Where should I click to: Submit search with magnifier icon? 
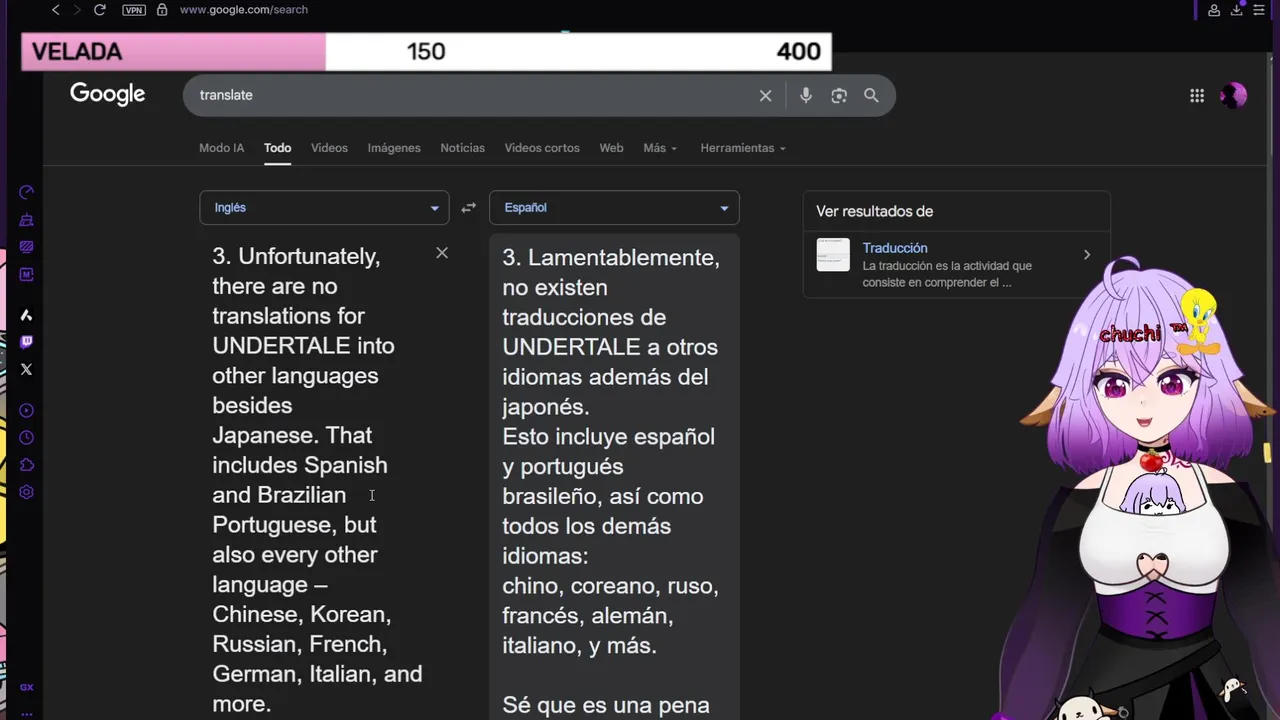[871, 95]
